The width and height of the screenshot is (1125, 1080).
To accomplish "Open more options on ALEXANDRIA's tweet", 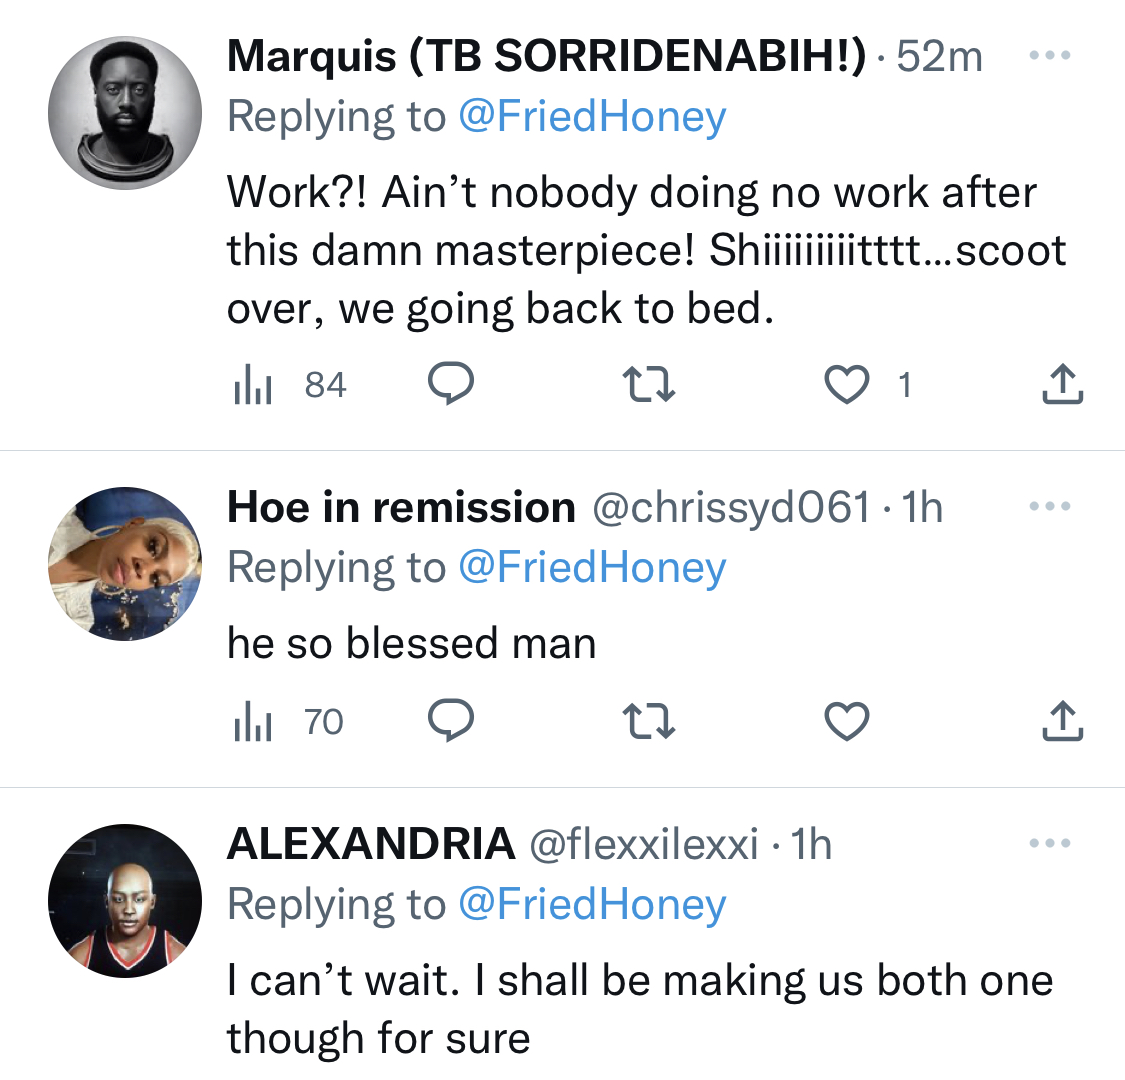I will pyautogui.click(x=1050, y=843).
